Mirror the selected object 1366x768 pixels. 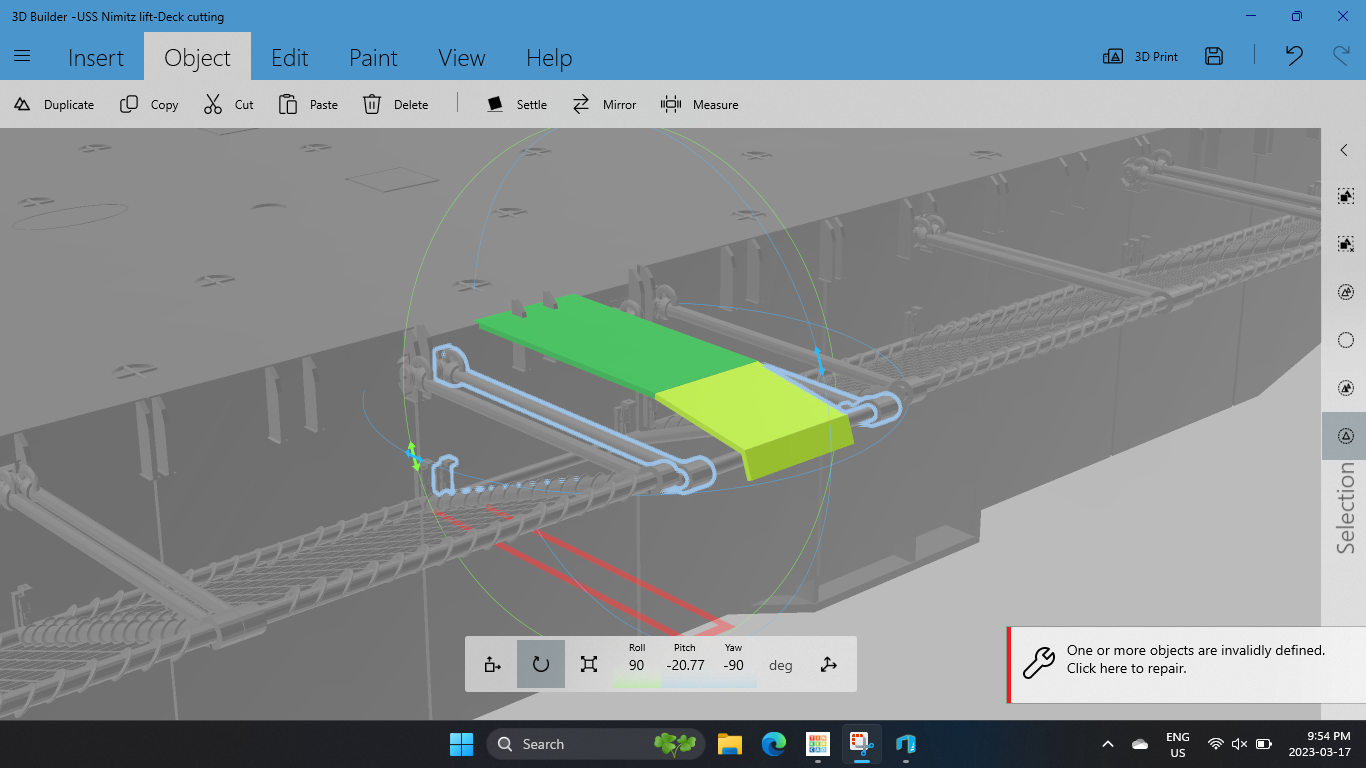pyautogui.click(x=604, y=104)
